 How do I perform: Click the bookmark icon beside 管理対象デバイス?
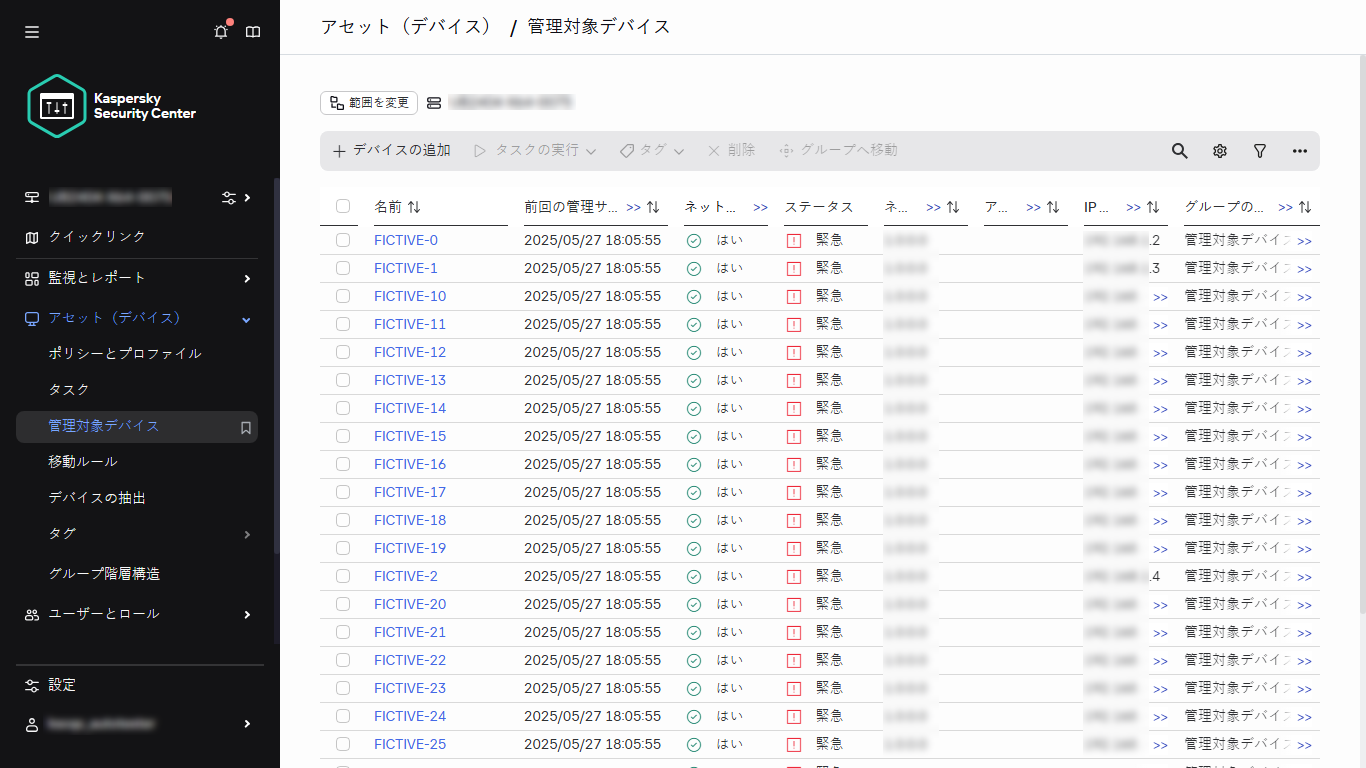[x=244, y=426]
